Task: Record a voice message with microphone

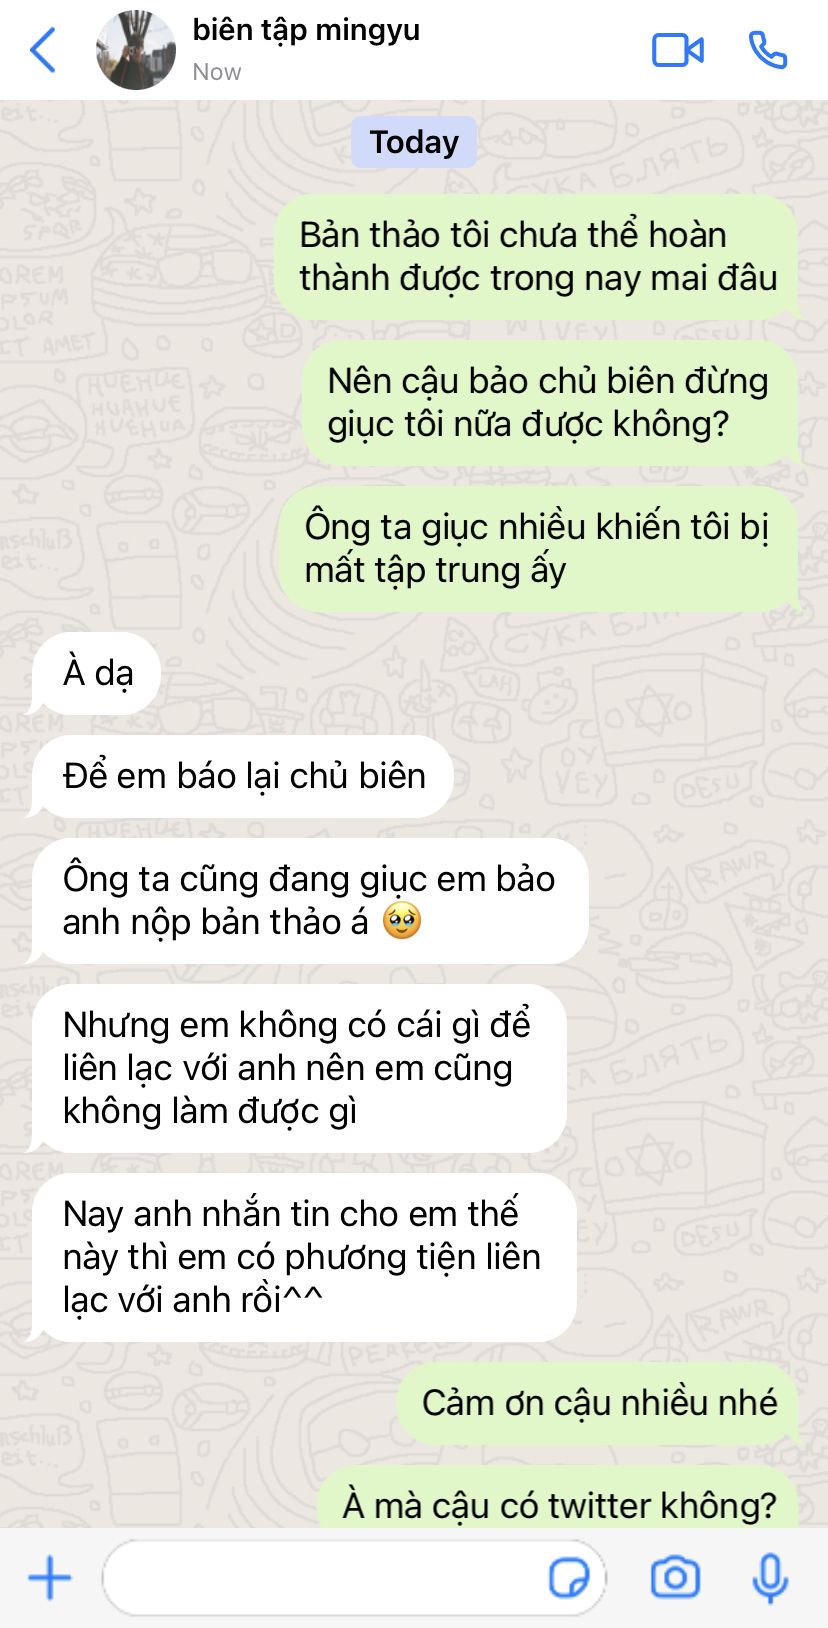Action: coord(770,1579)
